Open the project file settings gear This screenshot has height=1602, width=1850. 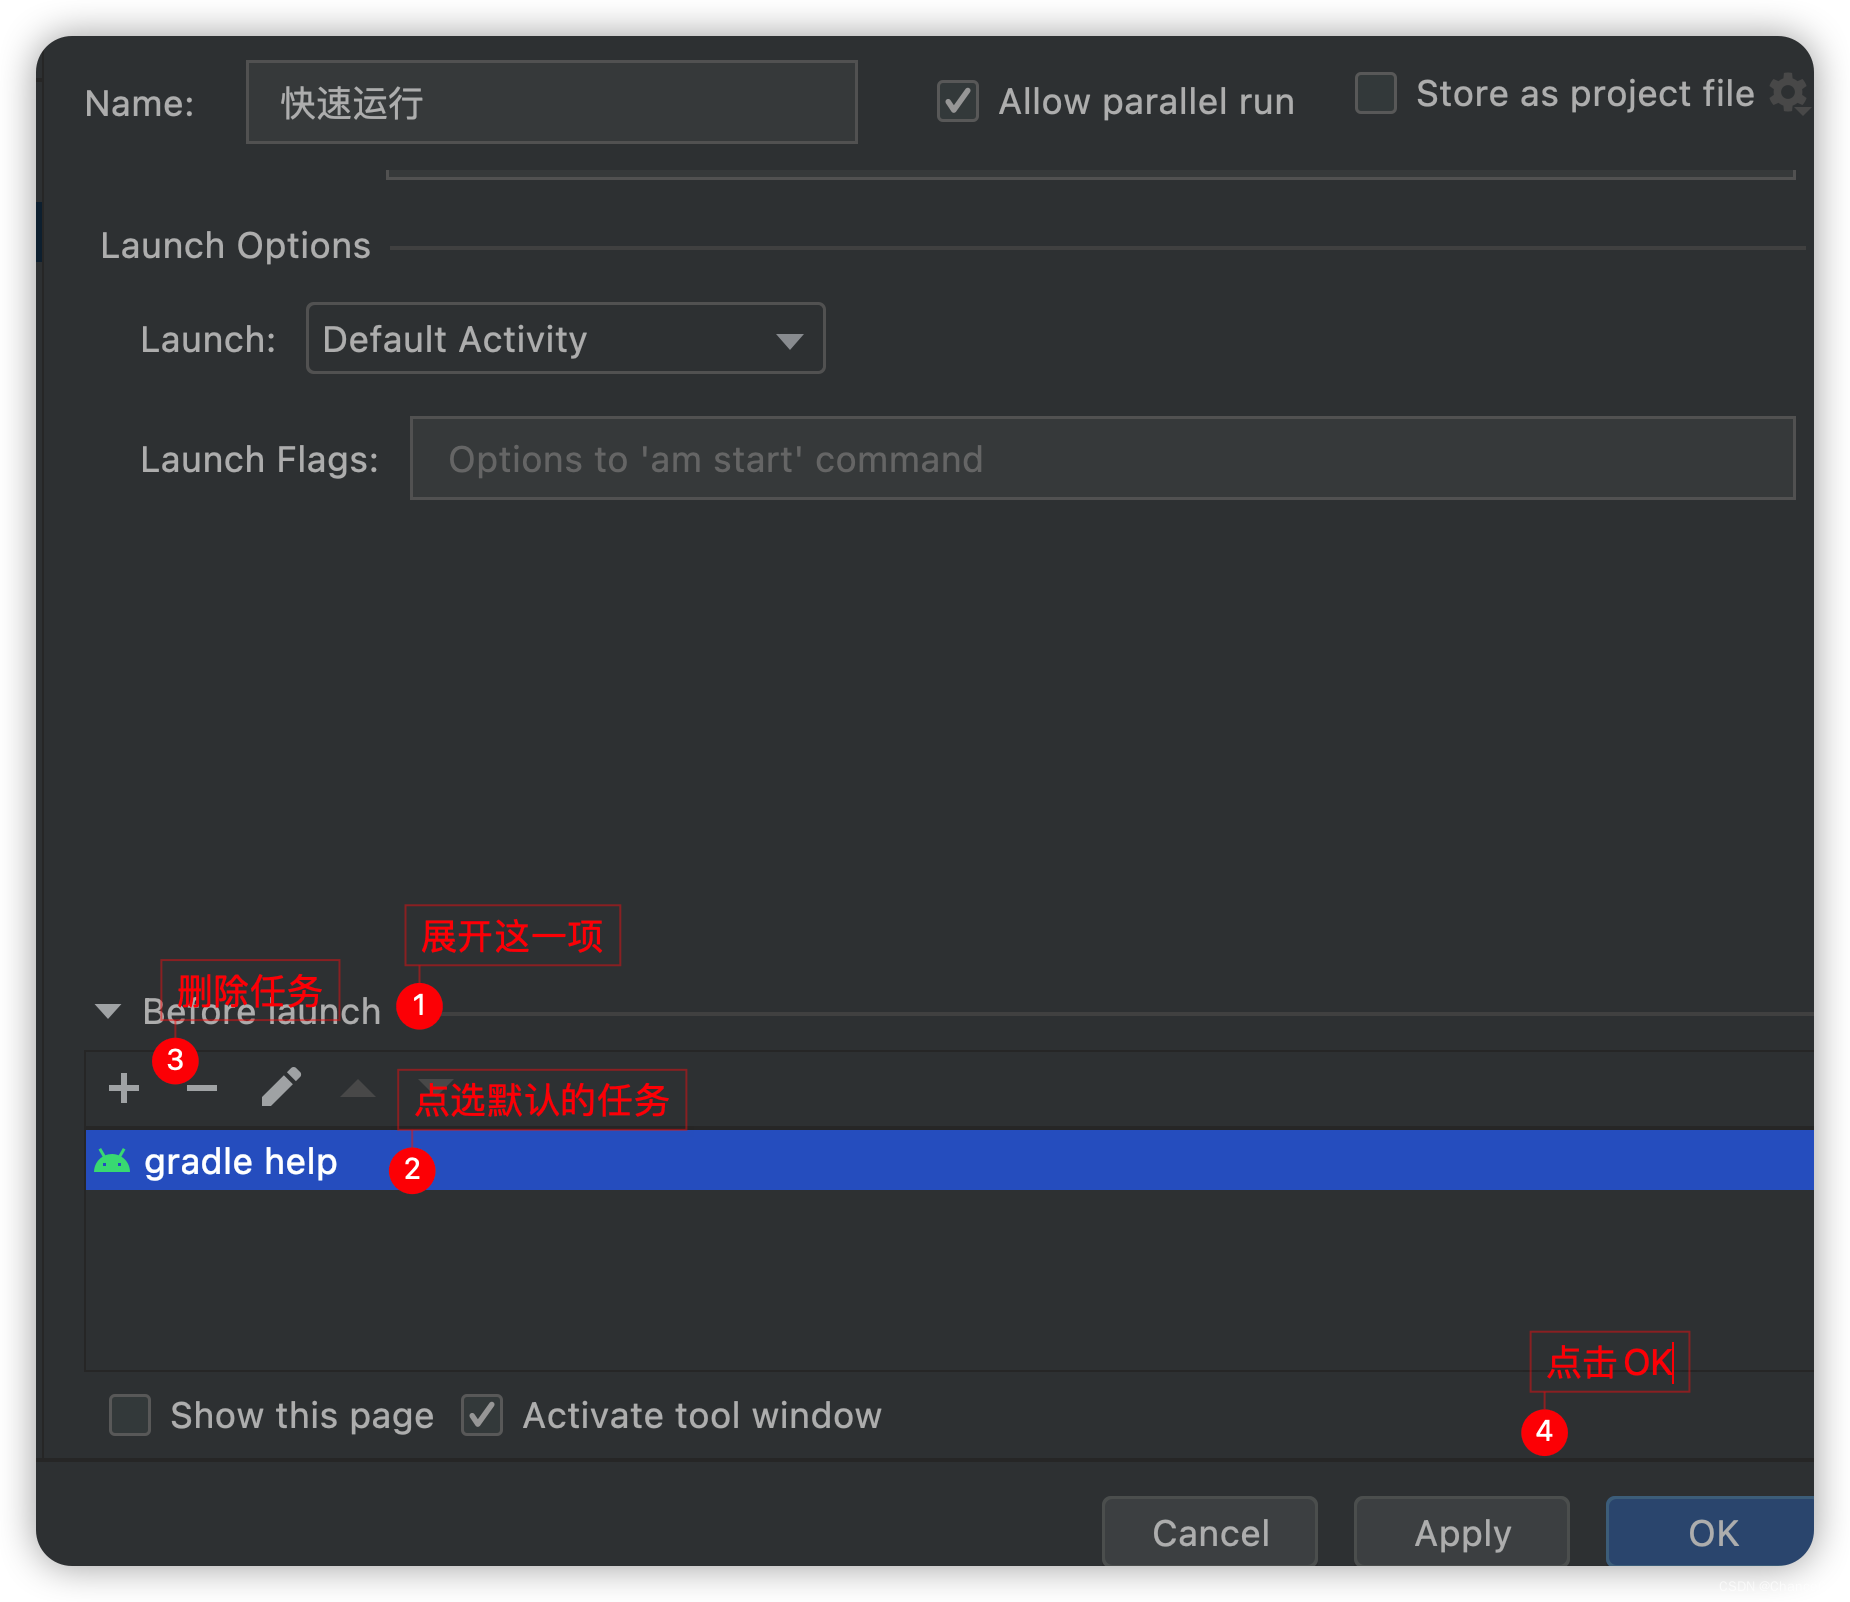(1789, 95)
